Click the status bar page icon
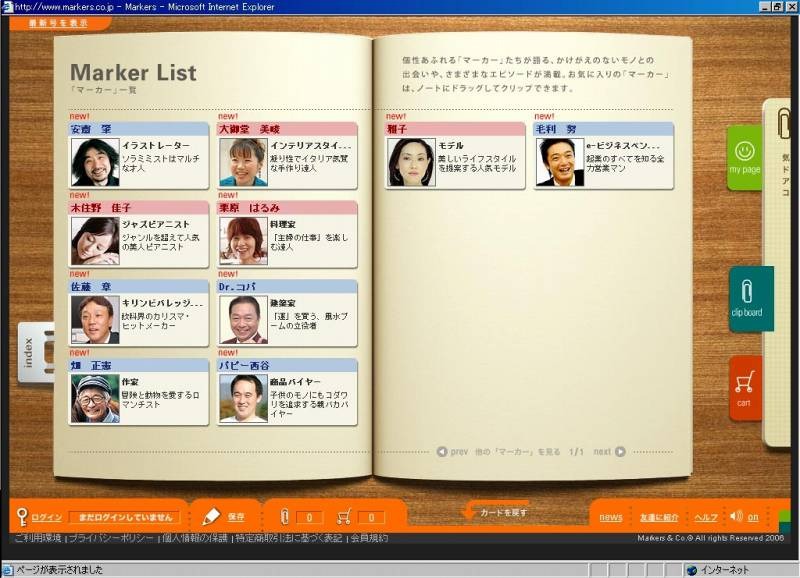This screenshot has height=578, width=800. 7,570
